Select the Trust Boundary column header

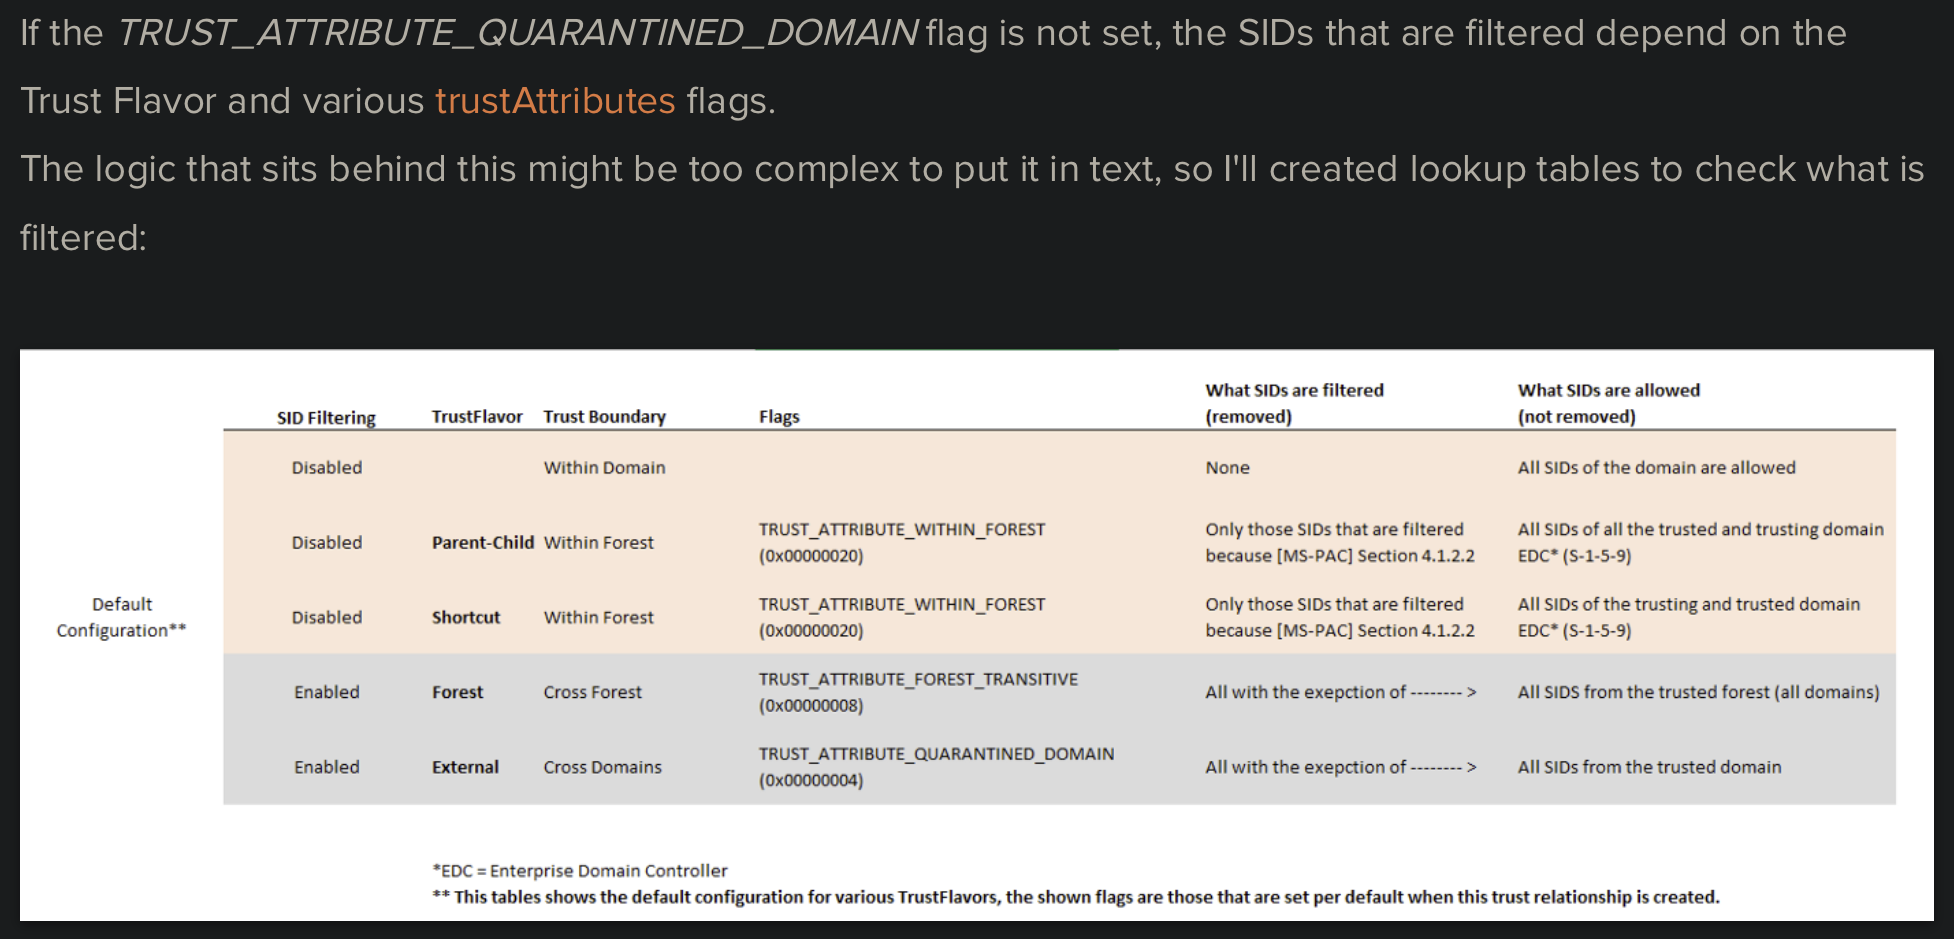pyautogui.click(x=604, y=416)
